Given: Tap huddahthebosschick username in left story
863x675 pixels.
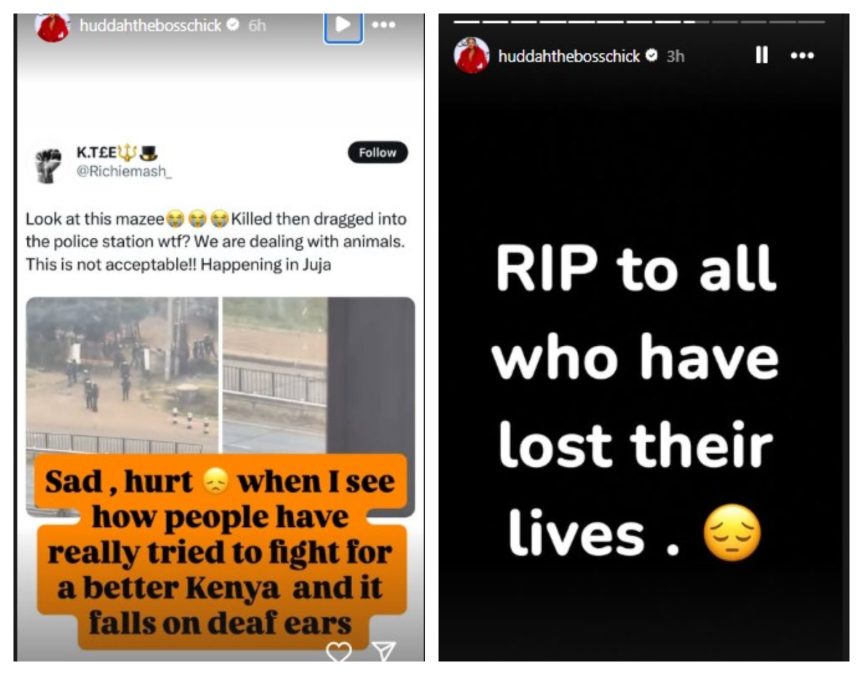Looking at the screenshot, I should (150, 25).
